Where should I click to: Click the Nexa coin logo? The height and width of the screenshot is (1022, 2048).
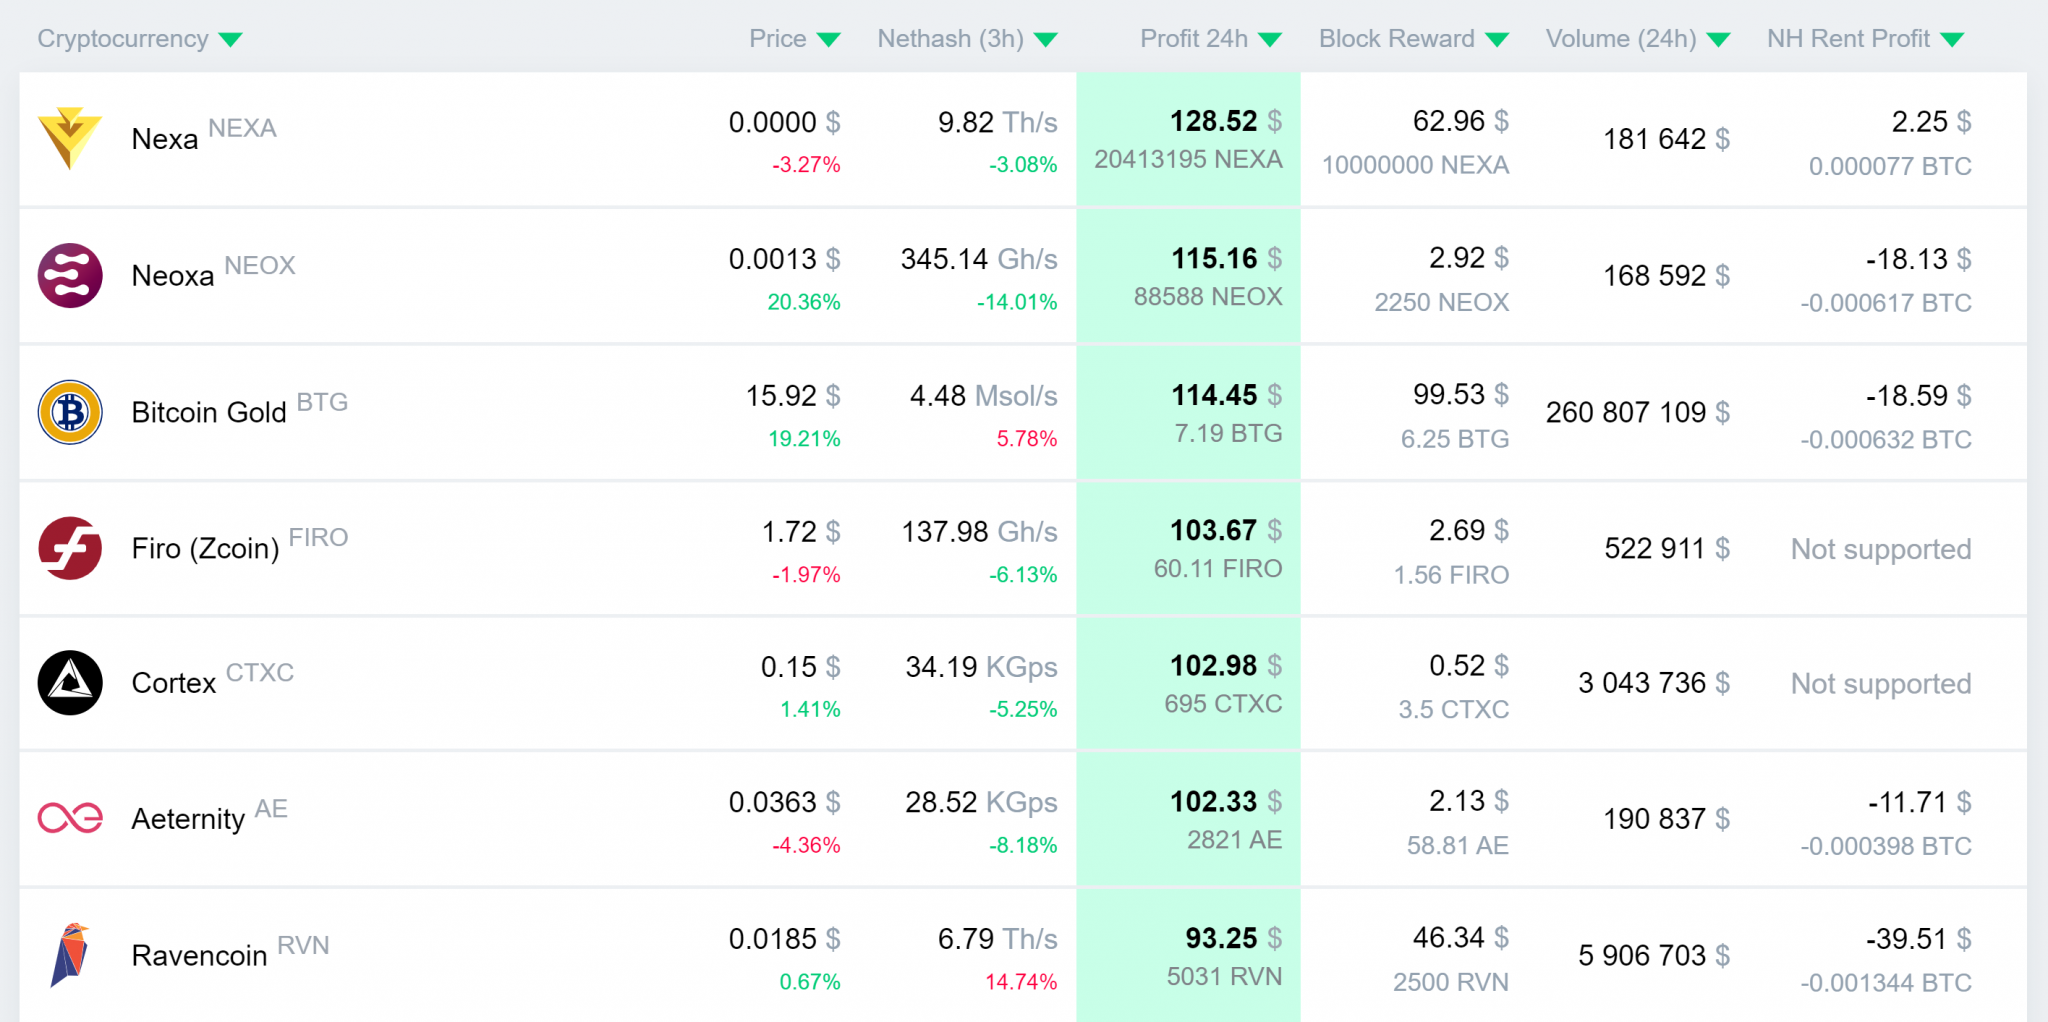coord(69,140)
